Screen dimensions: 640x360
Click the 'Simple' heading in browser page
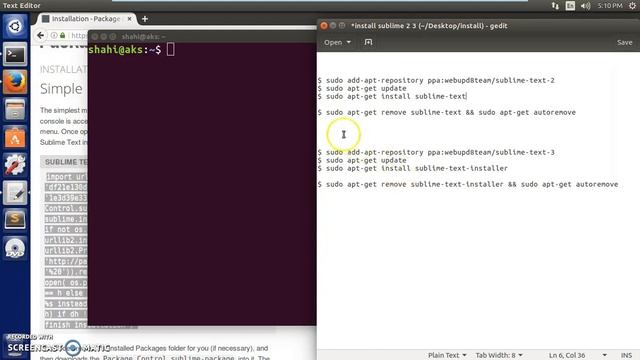[x=61, y=89]
